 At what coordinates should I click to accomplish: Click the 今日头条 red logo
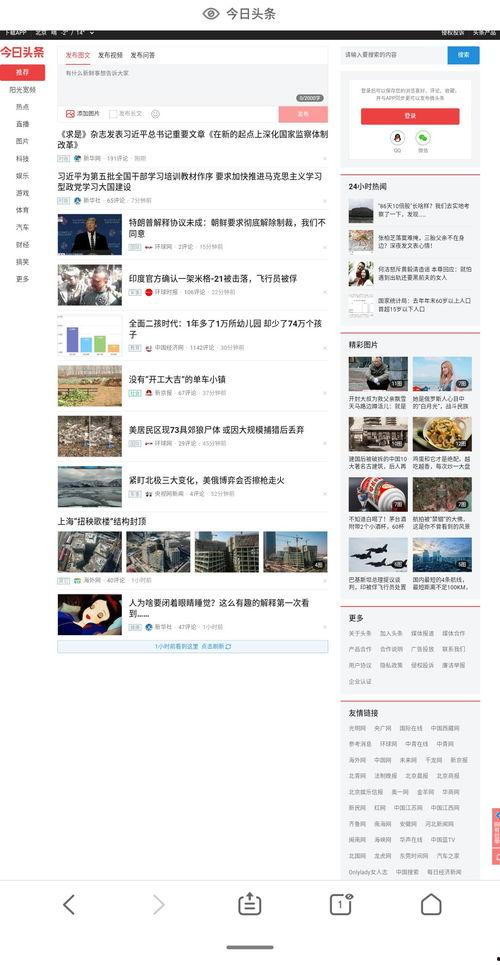pyautogui.click(x=22, y=52)
